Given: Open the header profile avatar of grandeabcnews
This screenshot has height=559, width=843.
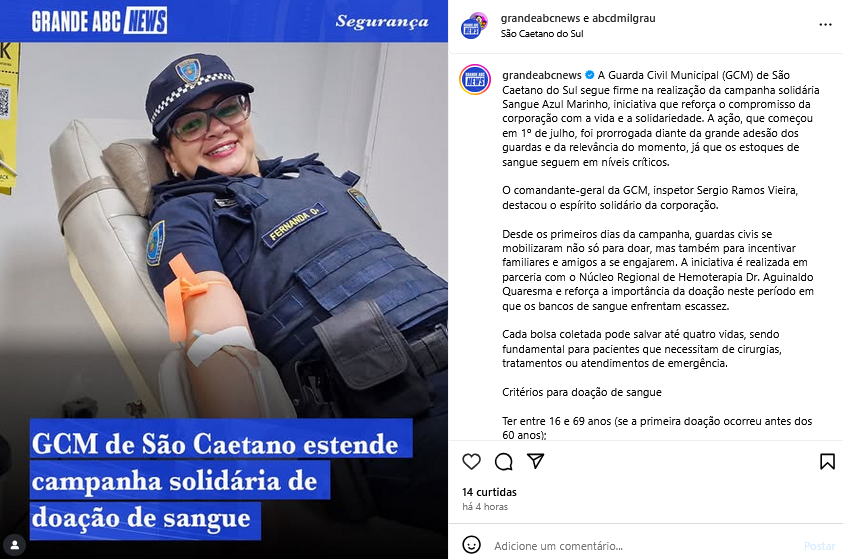Looking at the screenshot, I should tap(474, 26).
